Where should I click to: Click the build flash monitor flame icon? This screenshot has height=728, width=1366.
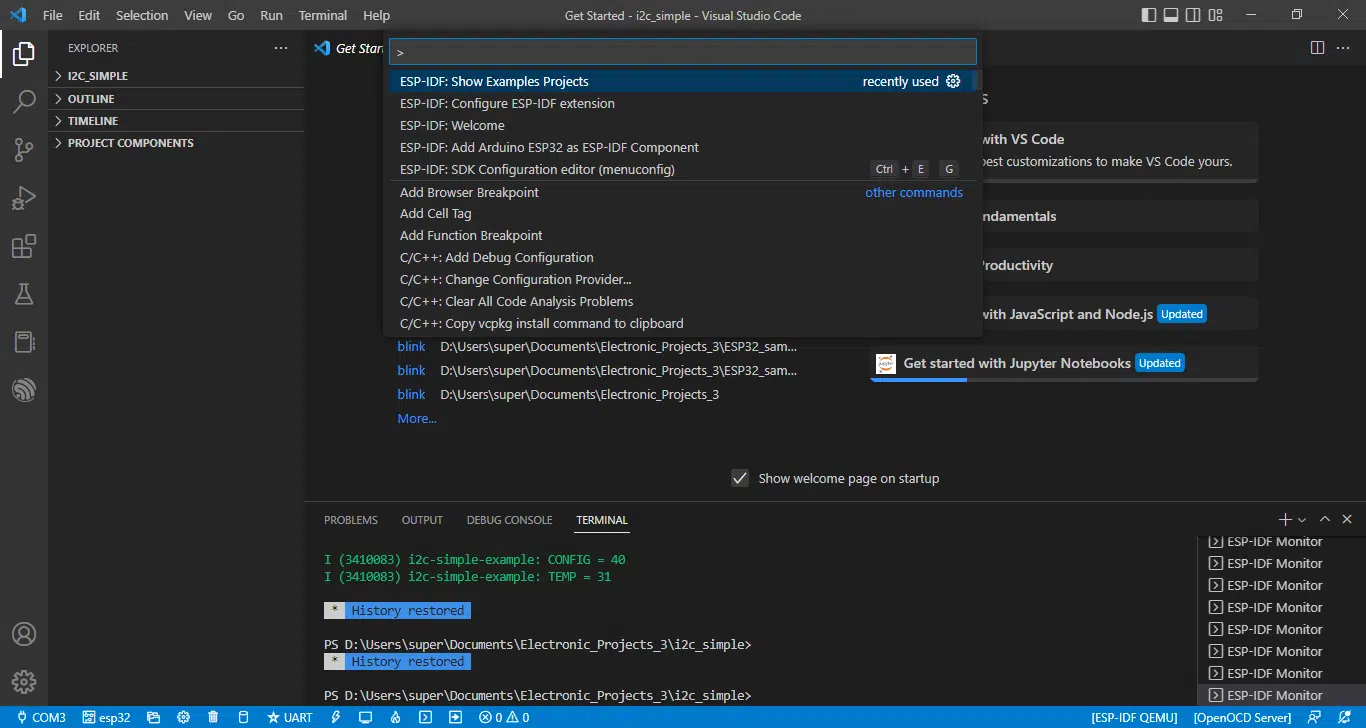[x=396, y=717]
